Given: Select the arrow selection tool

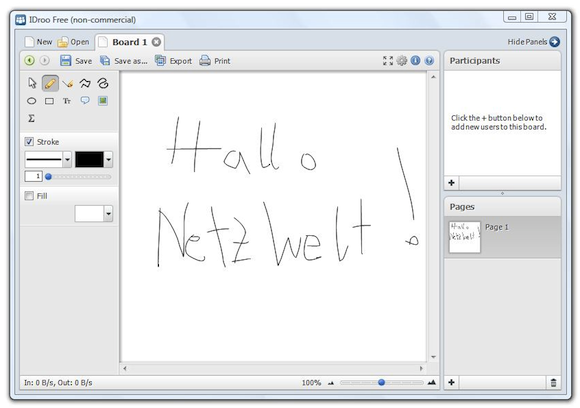Looking at the screenshot, I should pyautogui.click(x=32, y=83).
